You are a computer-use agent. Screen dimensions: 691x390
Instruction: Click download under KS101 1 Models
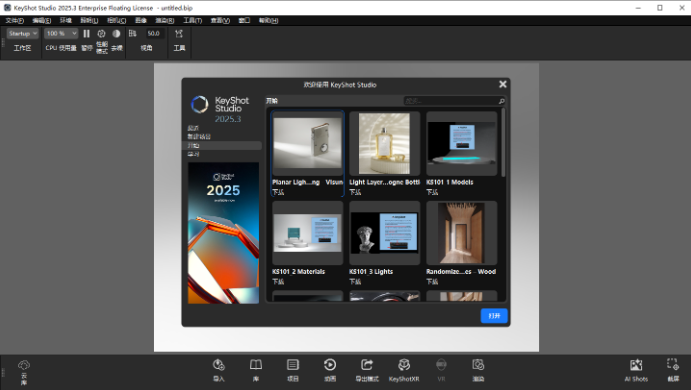click(x=432, y=192)
